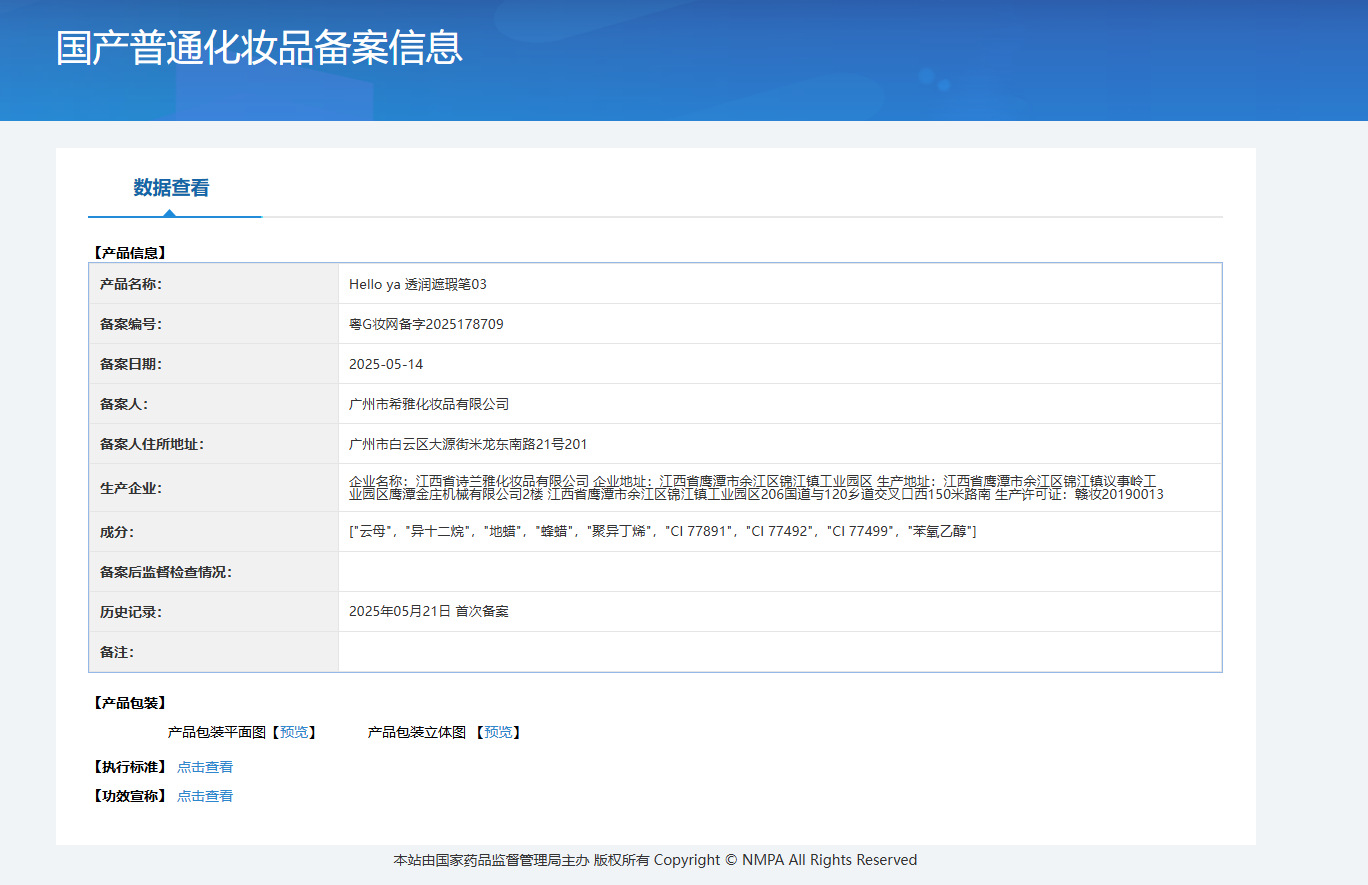
Task: Click the 备案人 row label
Action: tap(123, 405)
